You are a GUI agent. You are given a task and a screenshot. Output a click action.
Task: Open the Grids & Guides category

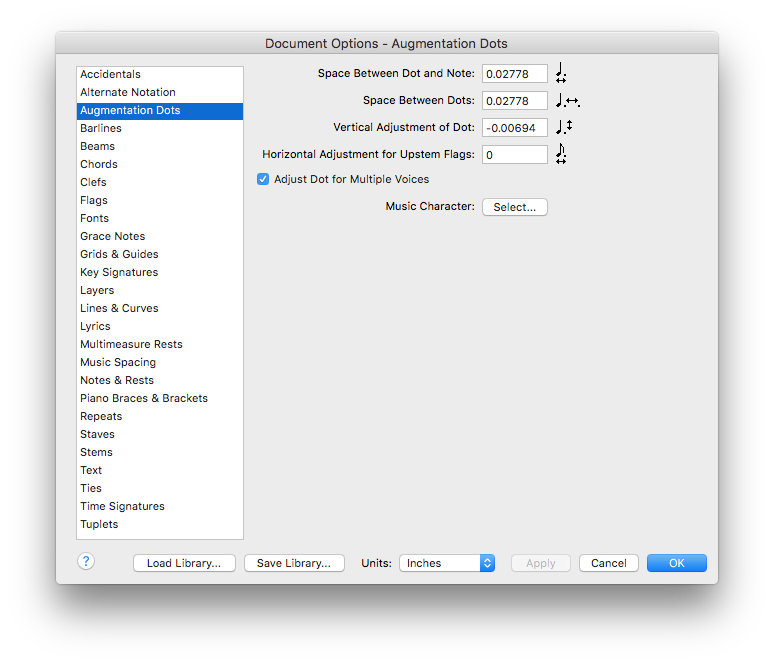[x=160, y=254]
